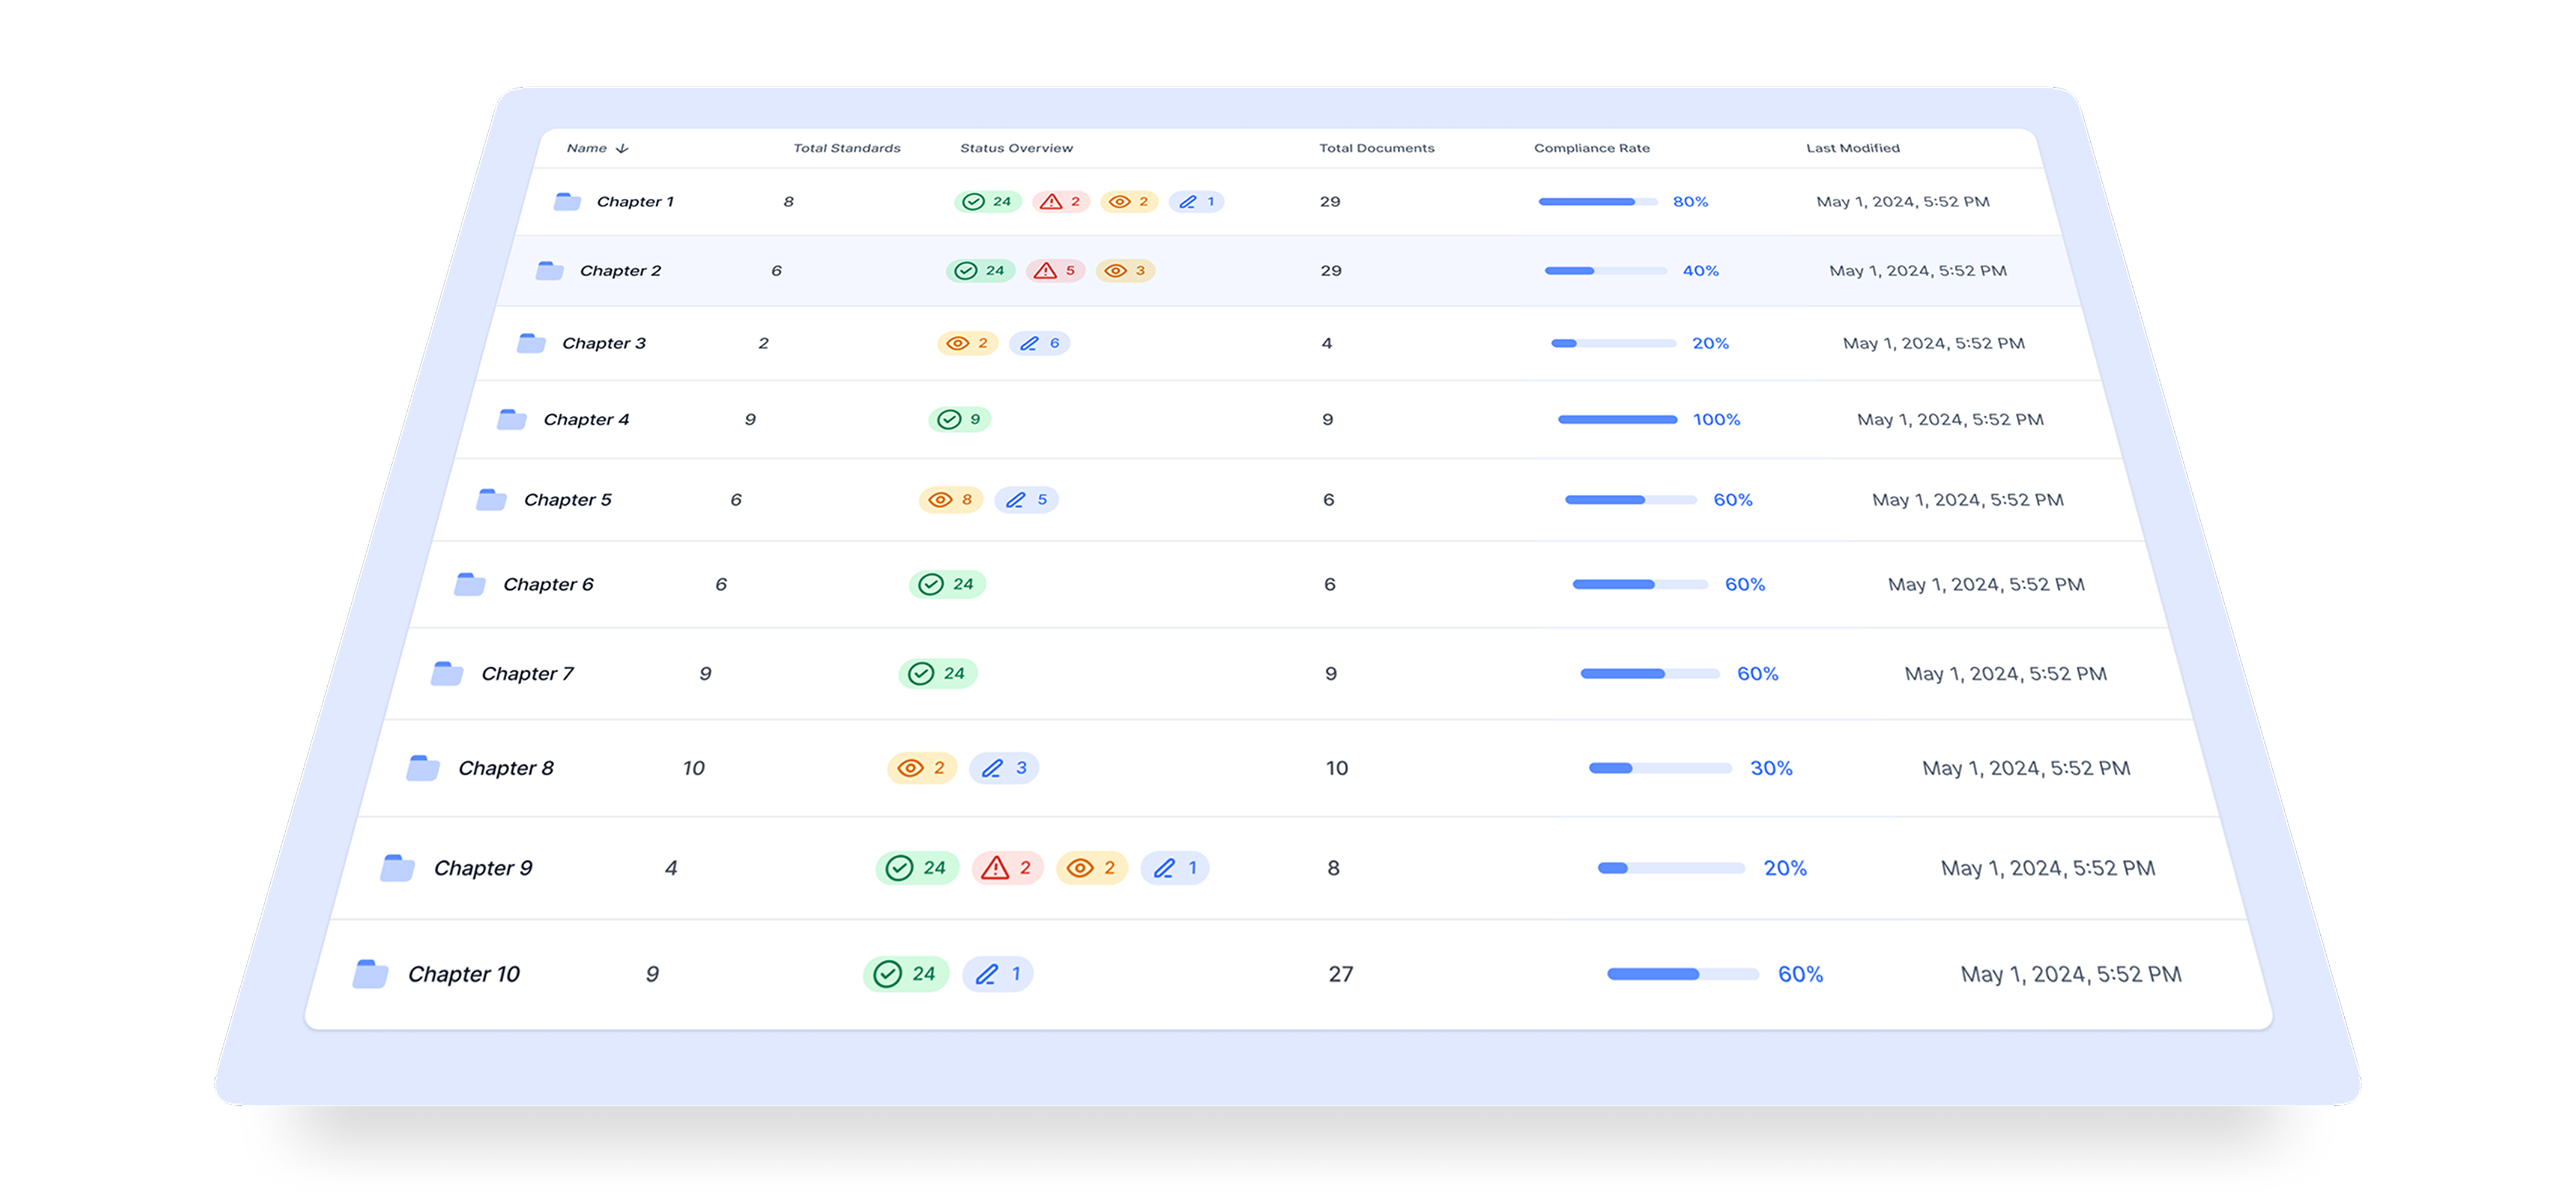Click Chapter 2's red warning badge
Screen dimensions: 2576x1200
coord(1055,271)
